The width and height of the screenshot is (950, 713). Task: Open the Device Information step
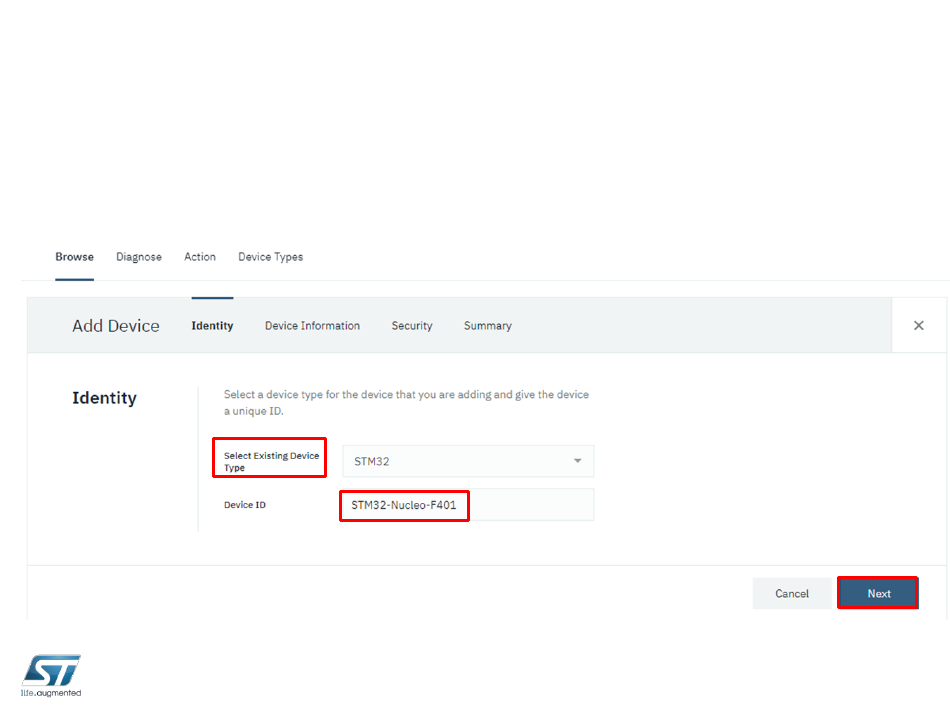[312, 326]
